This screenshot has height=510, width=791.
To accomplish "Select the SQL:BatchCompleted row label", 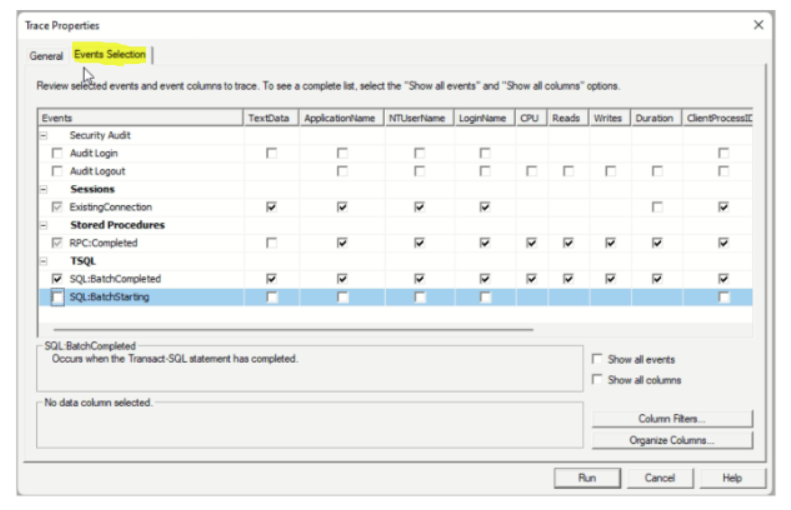I will coord(115,278).
